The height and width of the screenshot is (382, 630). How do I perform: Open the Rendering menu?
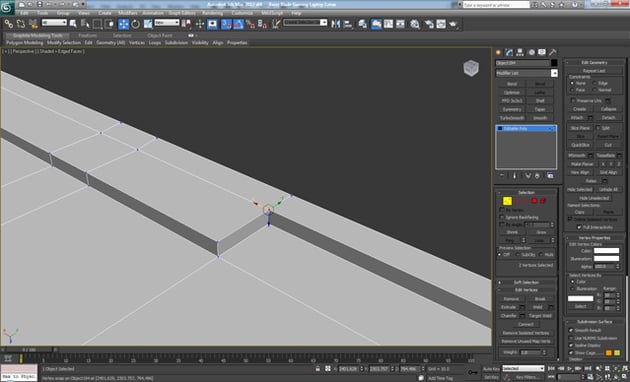(213, 13)
